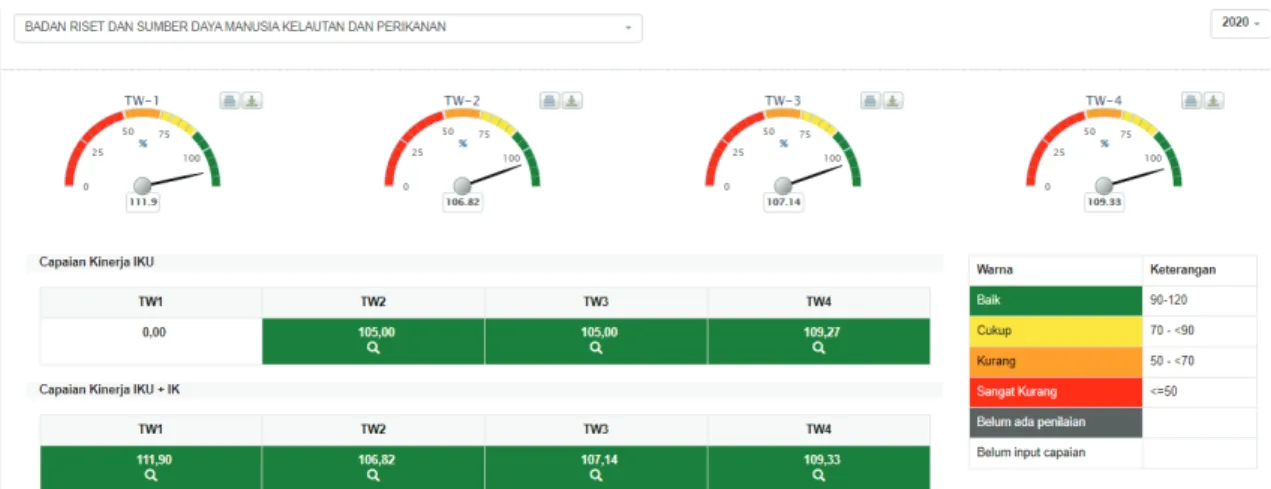
Task: Click the TW-2 gauge needle hub
Action: [x=462, y=186]
